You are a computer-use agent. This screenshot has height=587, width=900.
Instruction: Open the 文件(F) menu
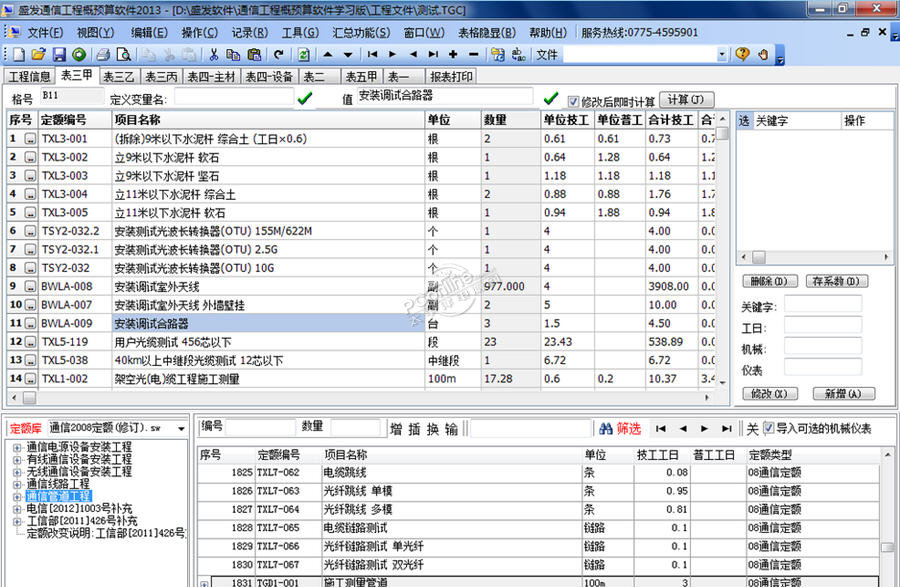coord(45,33)
